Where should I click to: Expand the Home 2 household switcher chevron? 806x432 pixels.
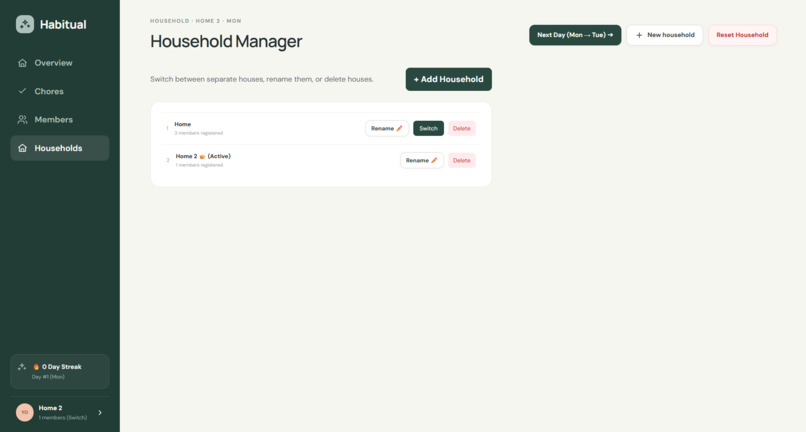(100, 412)
